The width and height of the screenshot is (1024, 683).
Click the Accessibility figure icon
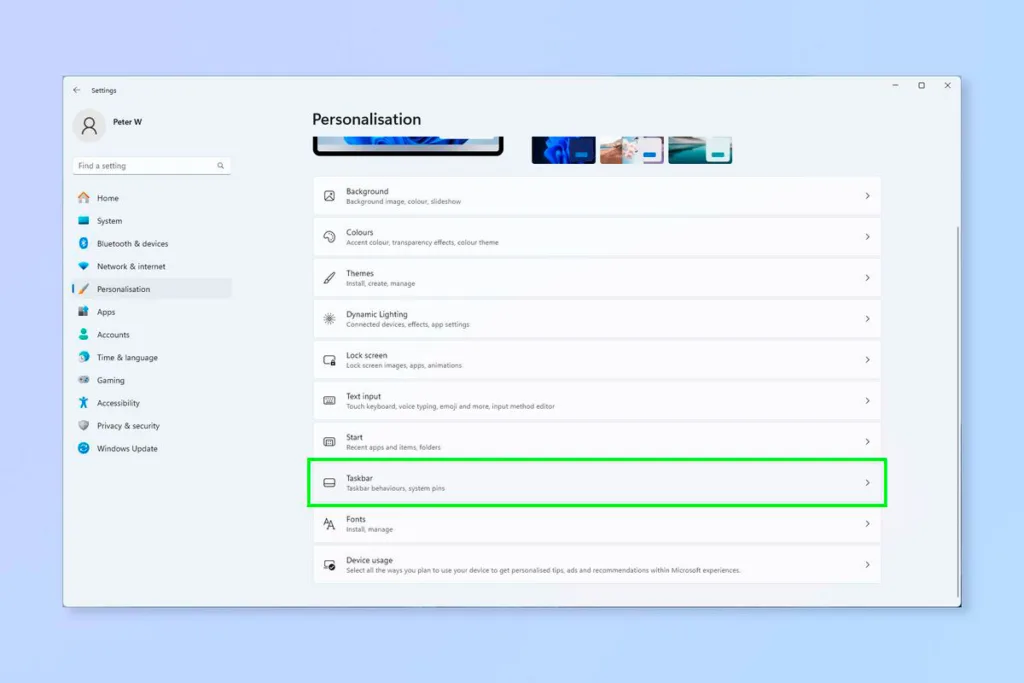pyautogui.click(x=84, y=402)
